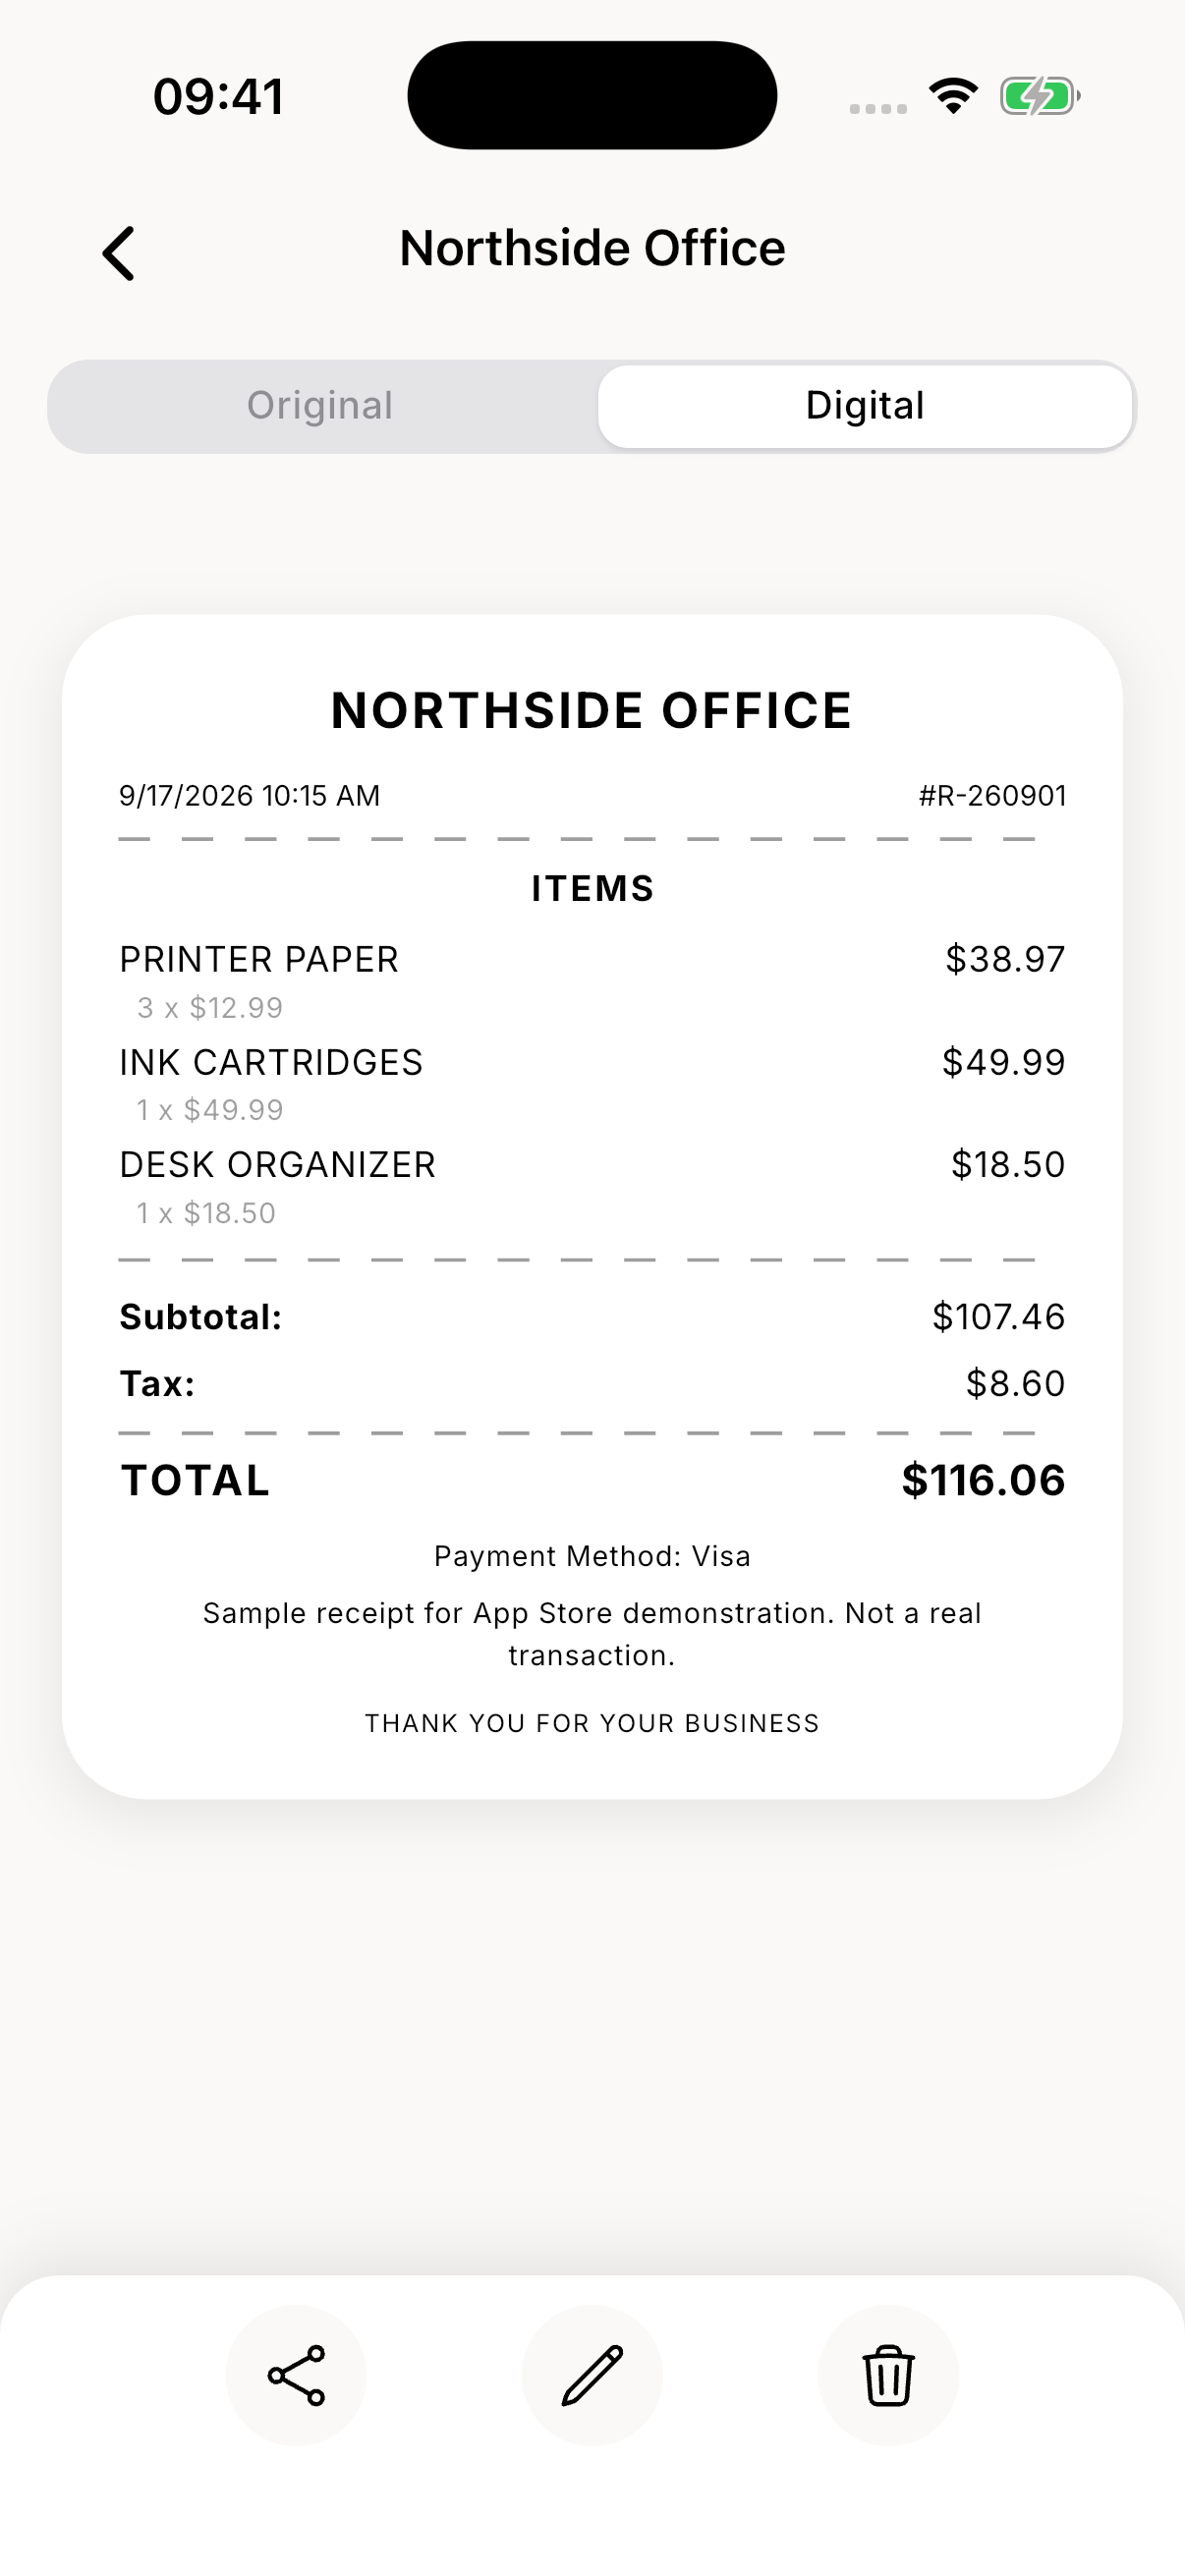Tap the Northside Office page title

[592, 248]
